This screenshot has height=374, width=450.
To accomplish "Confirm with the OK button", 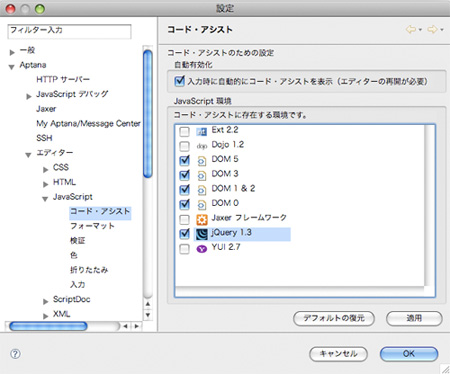I will [x=409, y=354].
